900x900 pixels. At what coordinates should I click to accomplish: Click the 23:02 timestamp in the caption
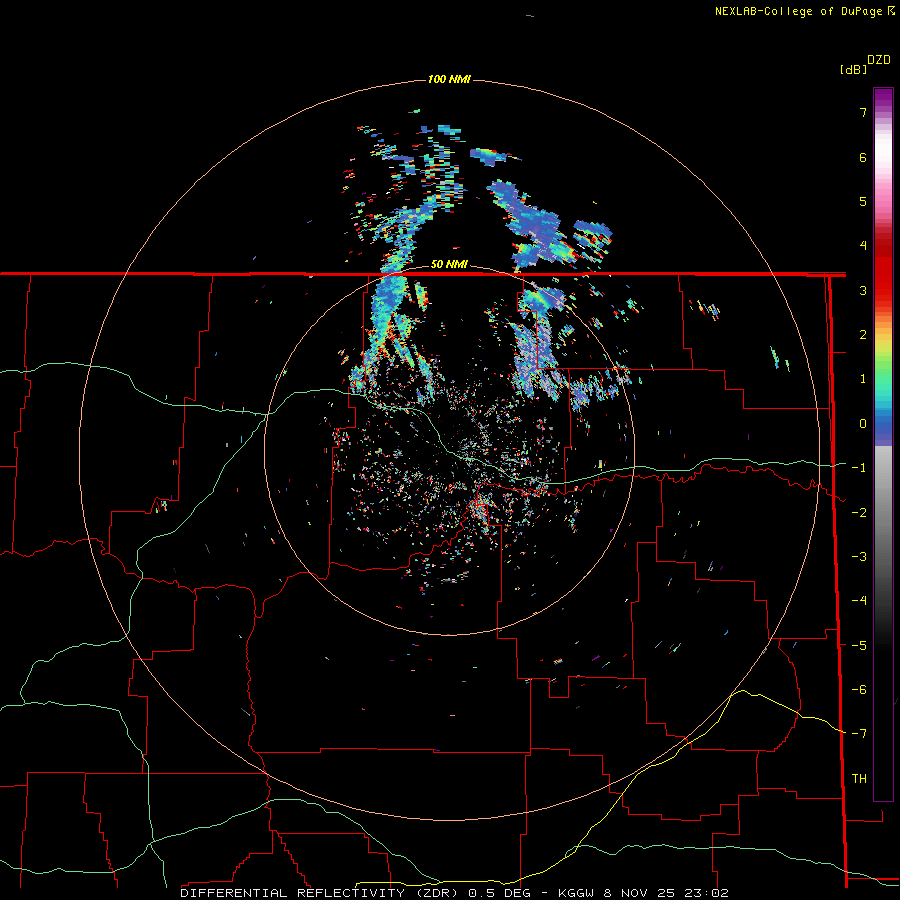point(709,893)
